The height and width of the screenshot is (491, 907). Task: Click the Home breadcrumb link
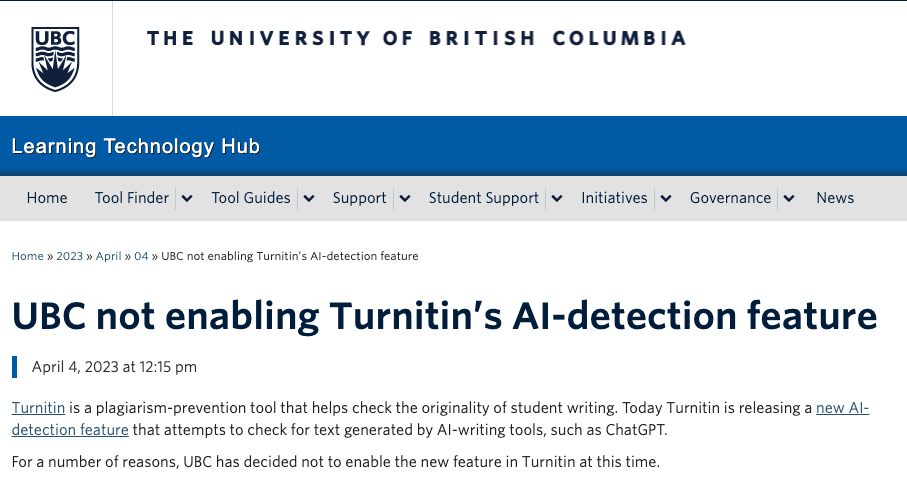[x=27, y=256]
